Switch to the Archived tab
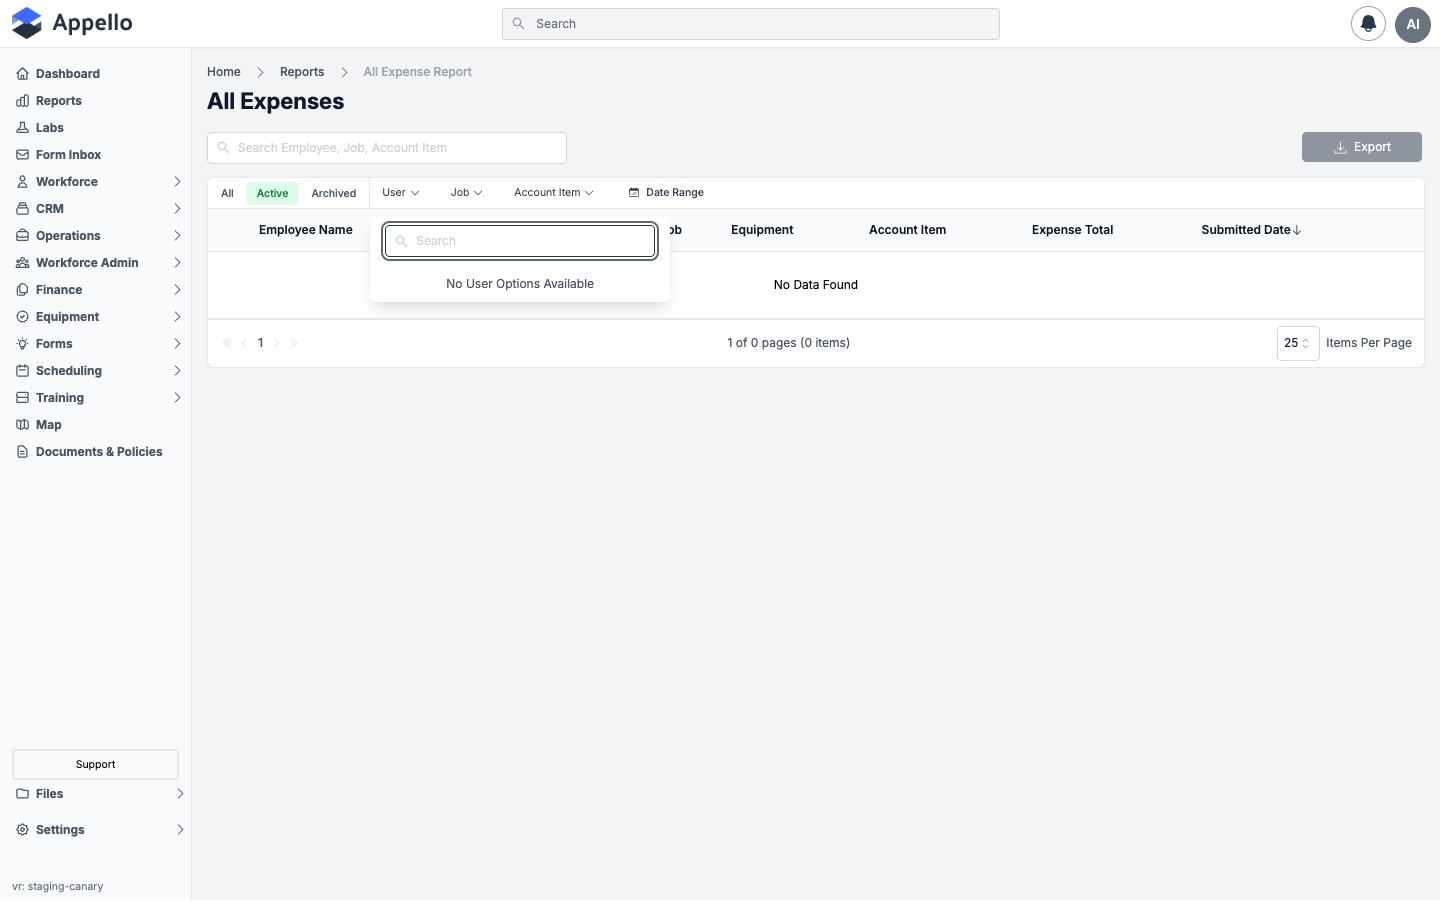 333,194
